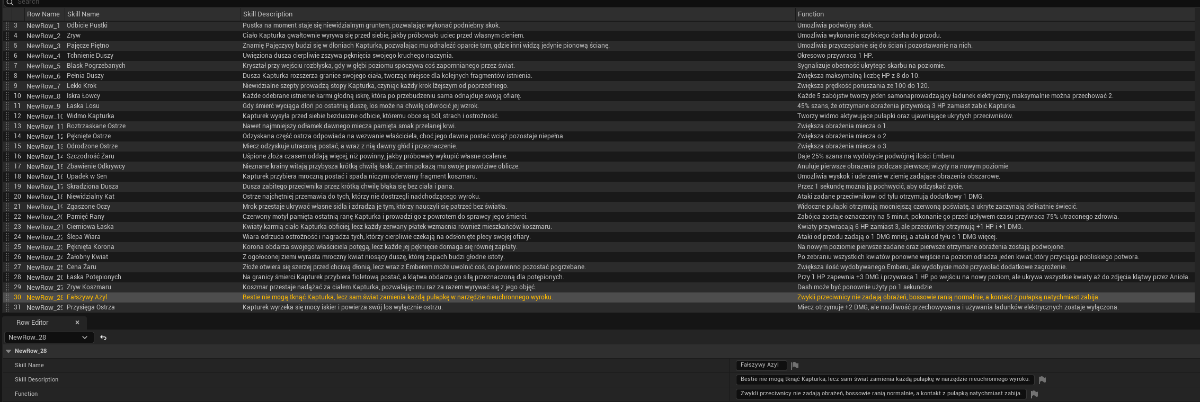Select the row with skill 'Zryw'
Image resolution: width=1200 pixels, height=402 pixels.
click(76, 35)
